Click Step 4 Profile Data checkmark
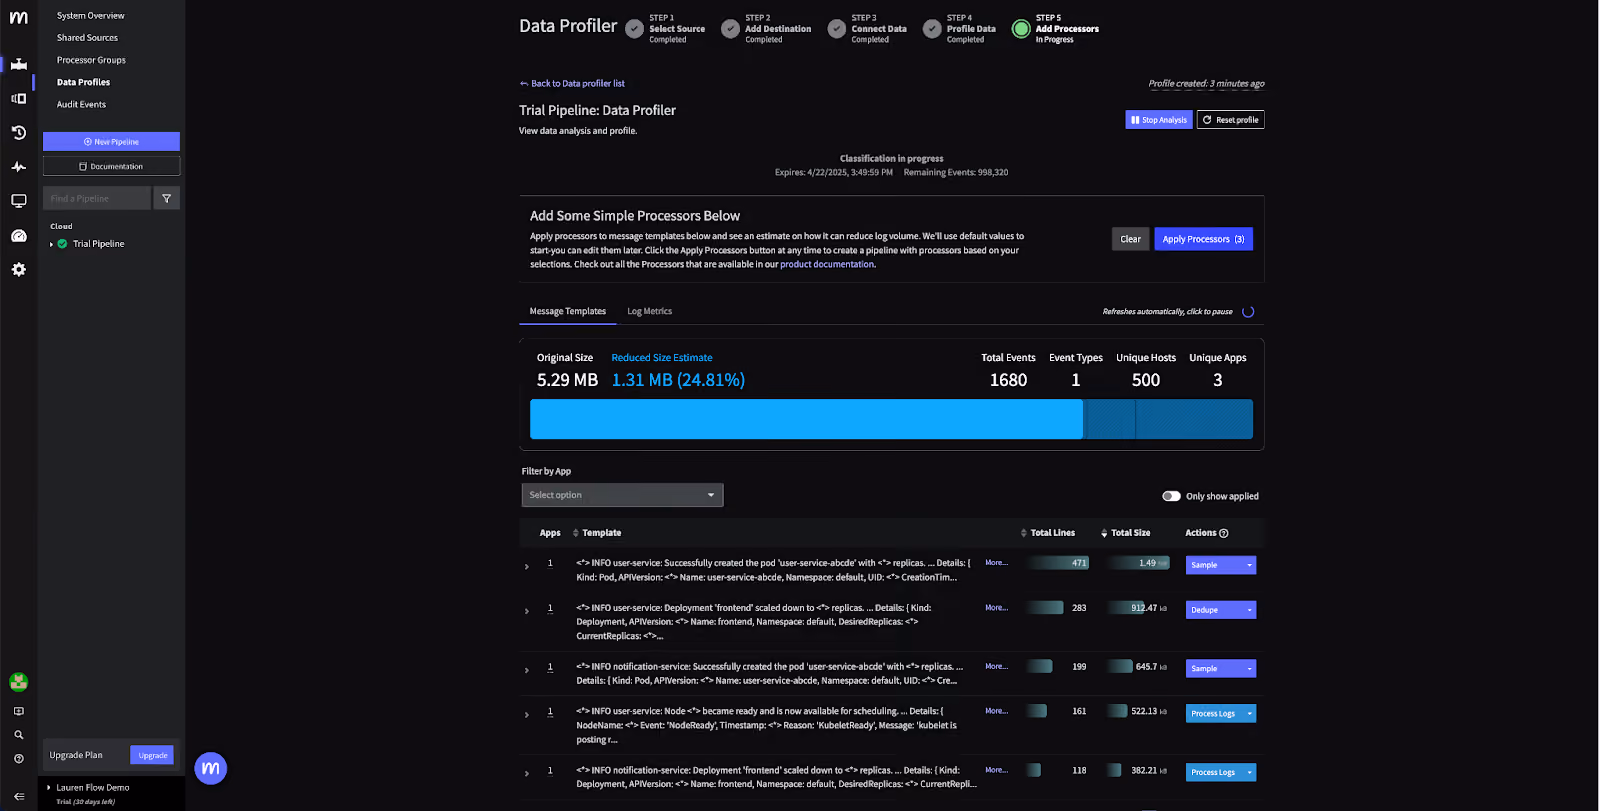This screenshot has height=811, width=1600. [932, 29]
